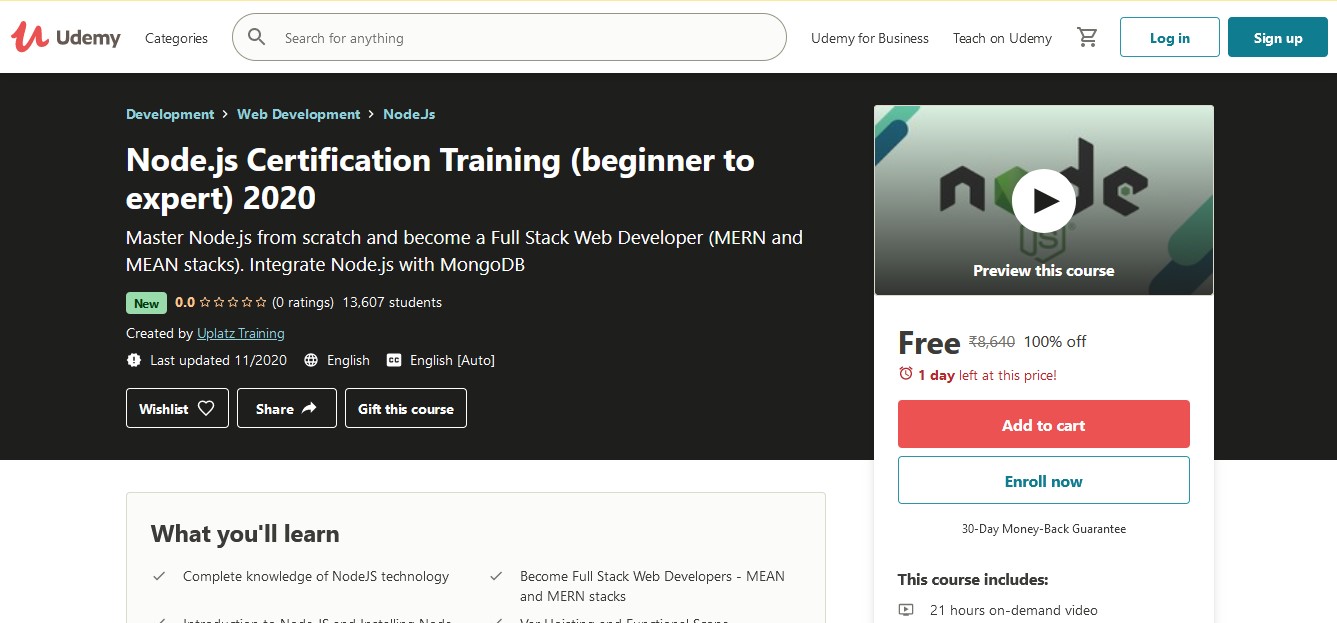Image resolution: width=1337 pixels, height=623 pixels.
Task: Click the Add to cart button
Action: [1044, 424]
